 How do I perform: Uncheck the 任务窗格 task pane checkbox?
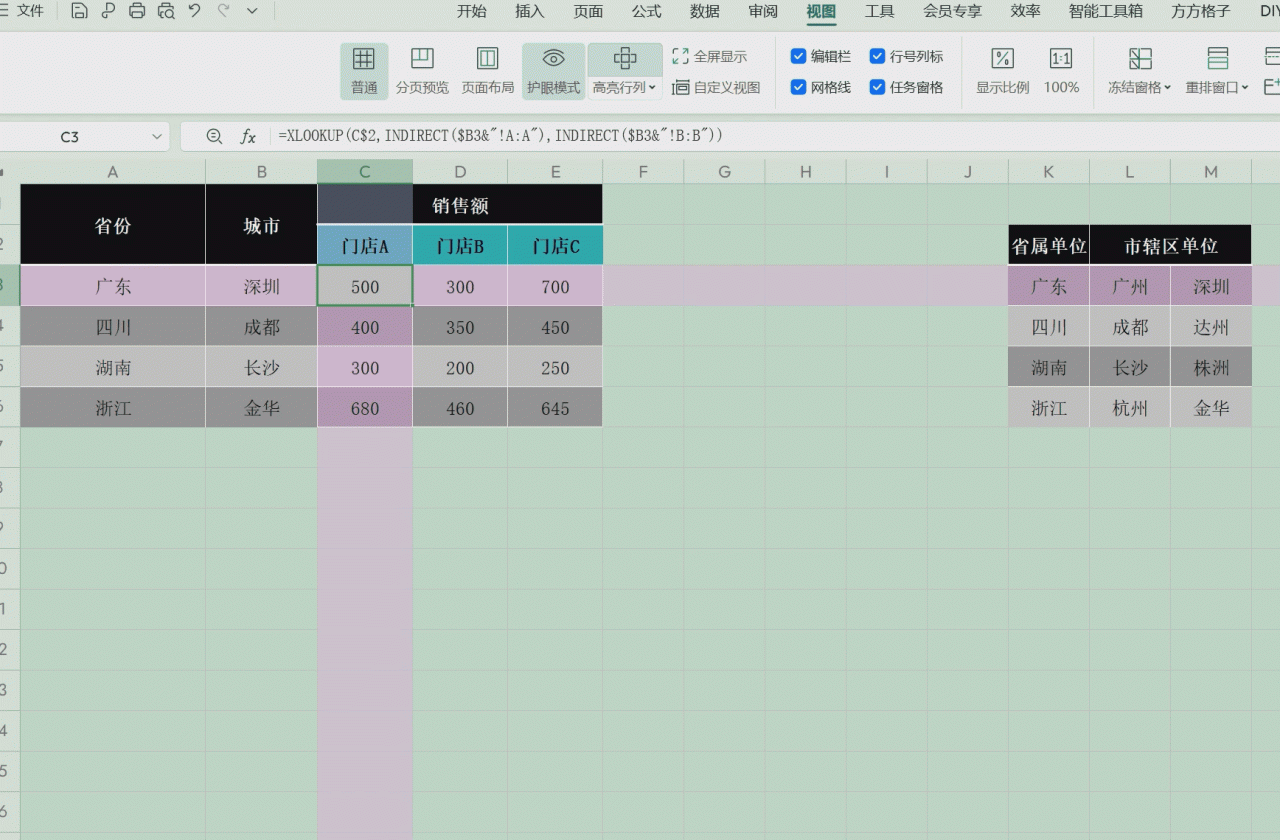click(x=877, y=87)
